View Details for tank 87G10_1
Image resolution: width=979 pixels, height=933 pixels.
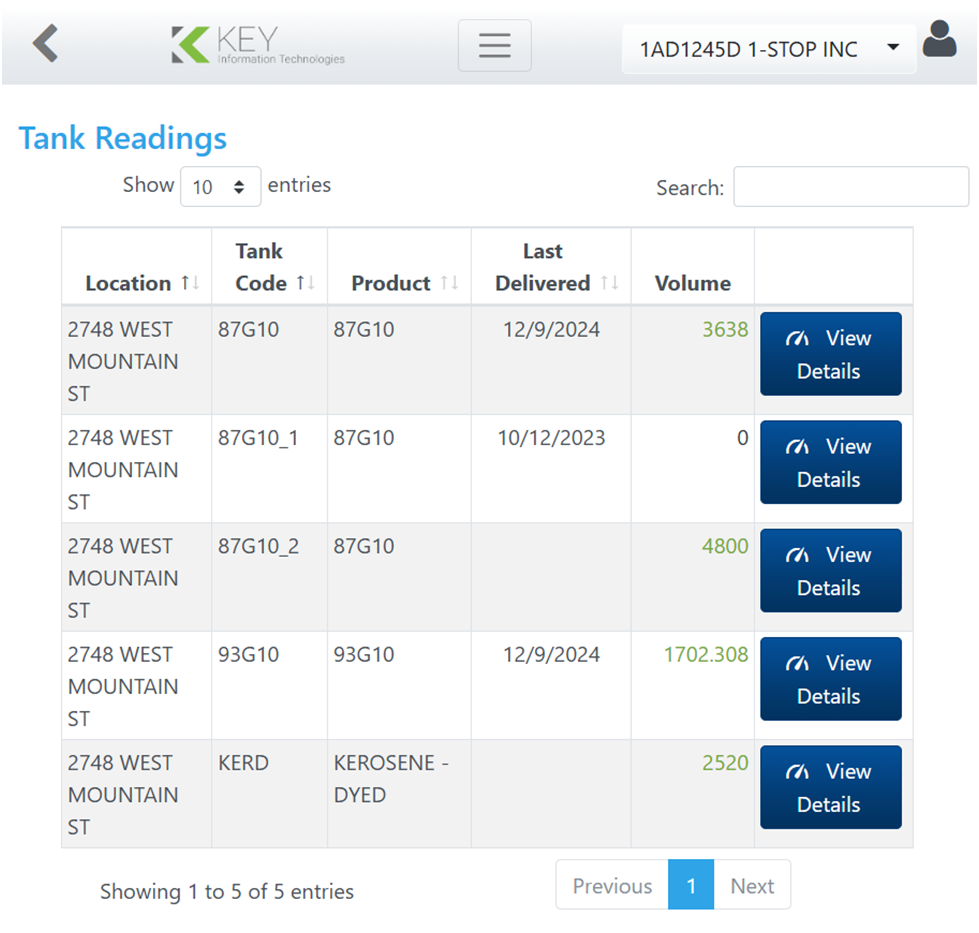tap(830, 462)
